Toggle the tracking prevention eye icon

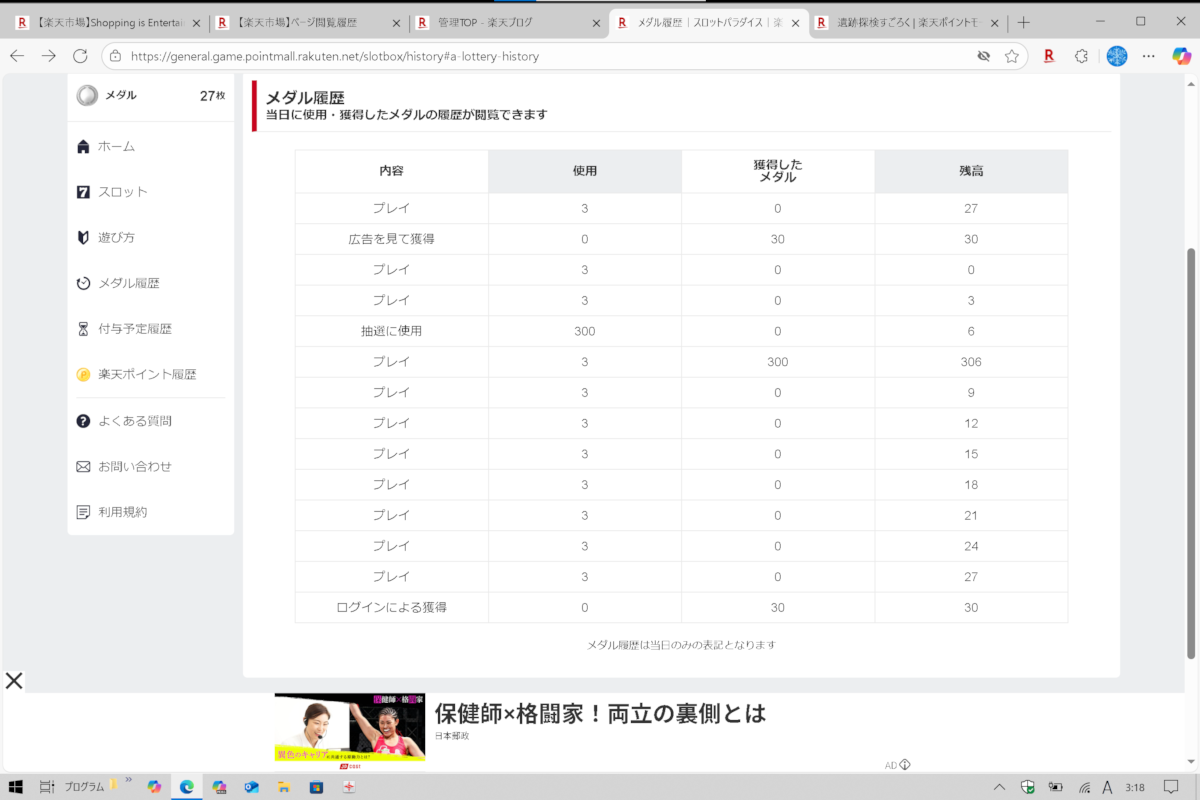[984, 56]
